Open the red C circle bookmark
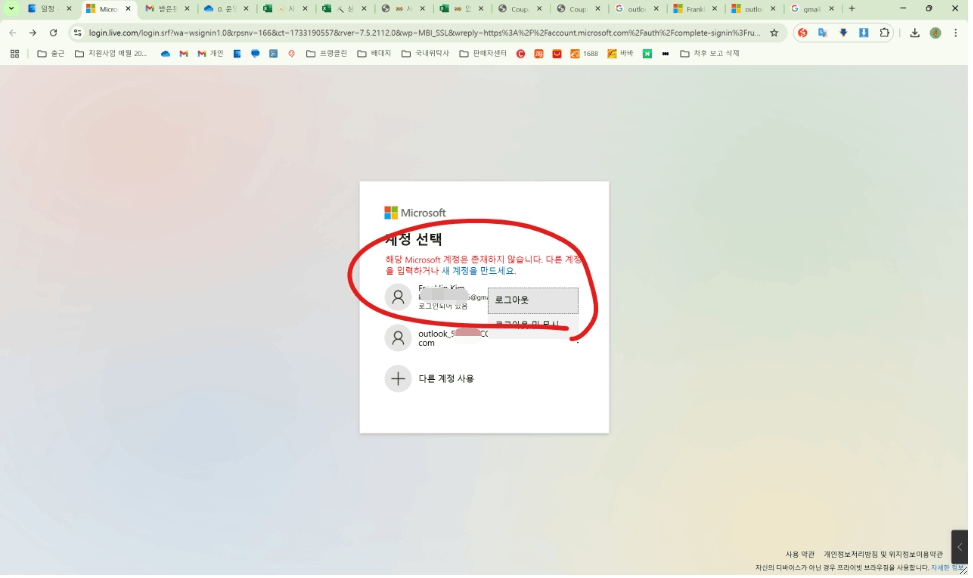This screenshot has width=973, height=578. [522, 54]
